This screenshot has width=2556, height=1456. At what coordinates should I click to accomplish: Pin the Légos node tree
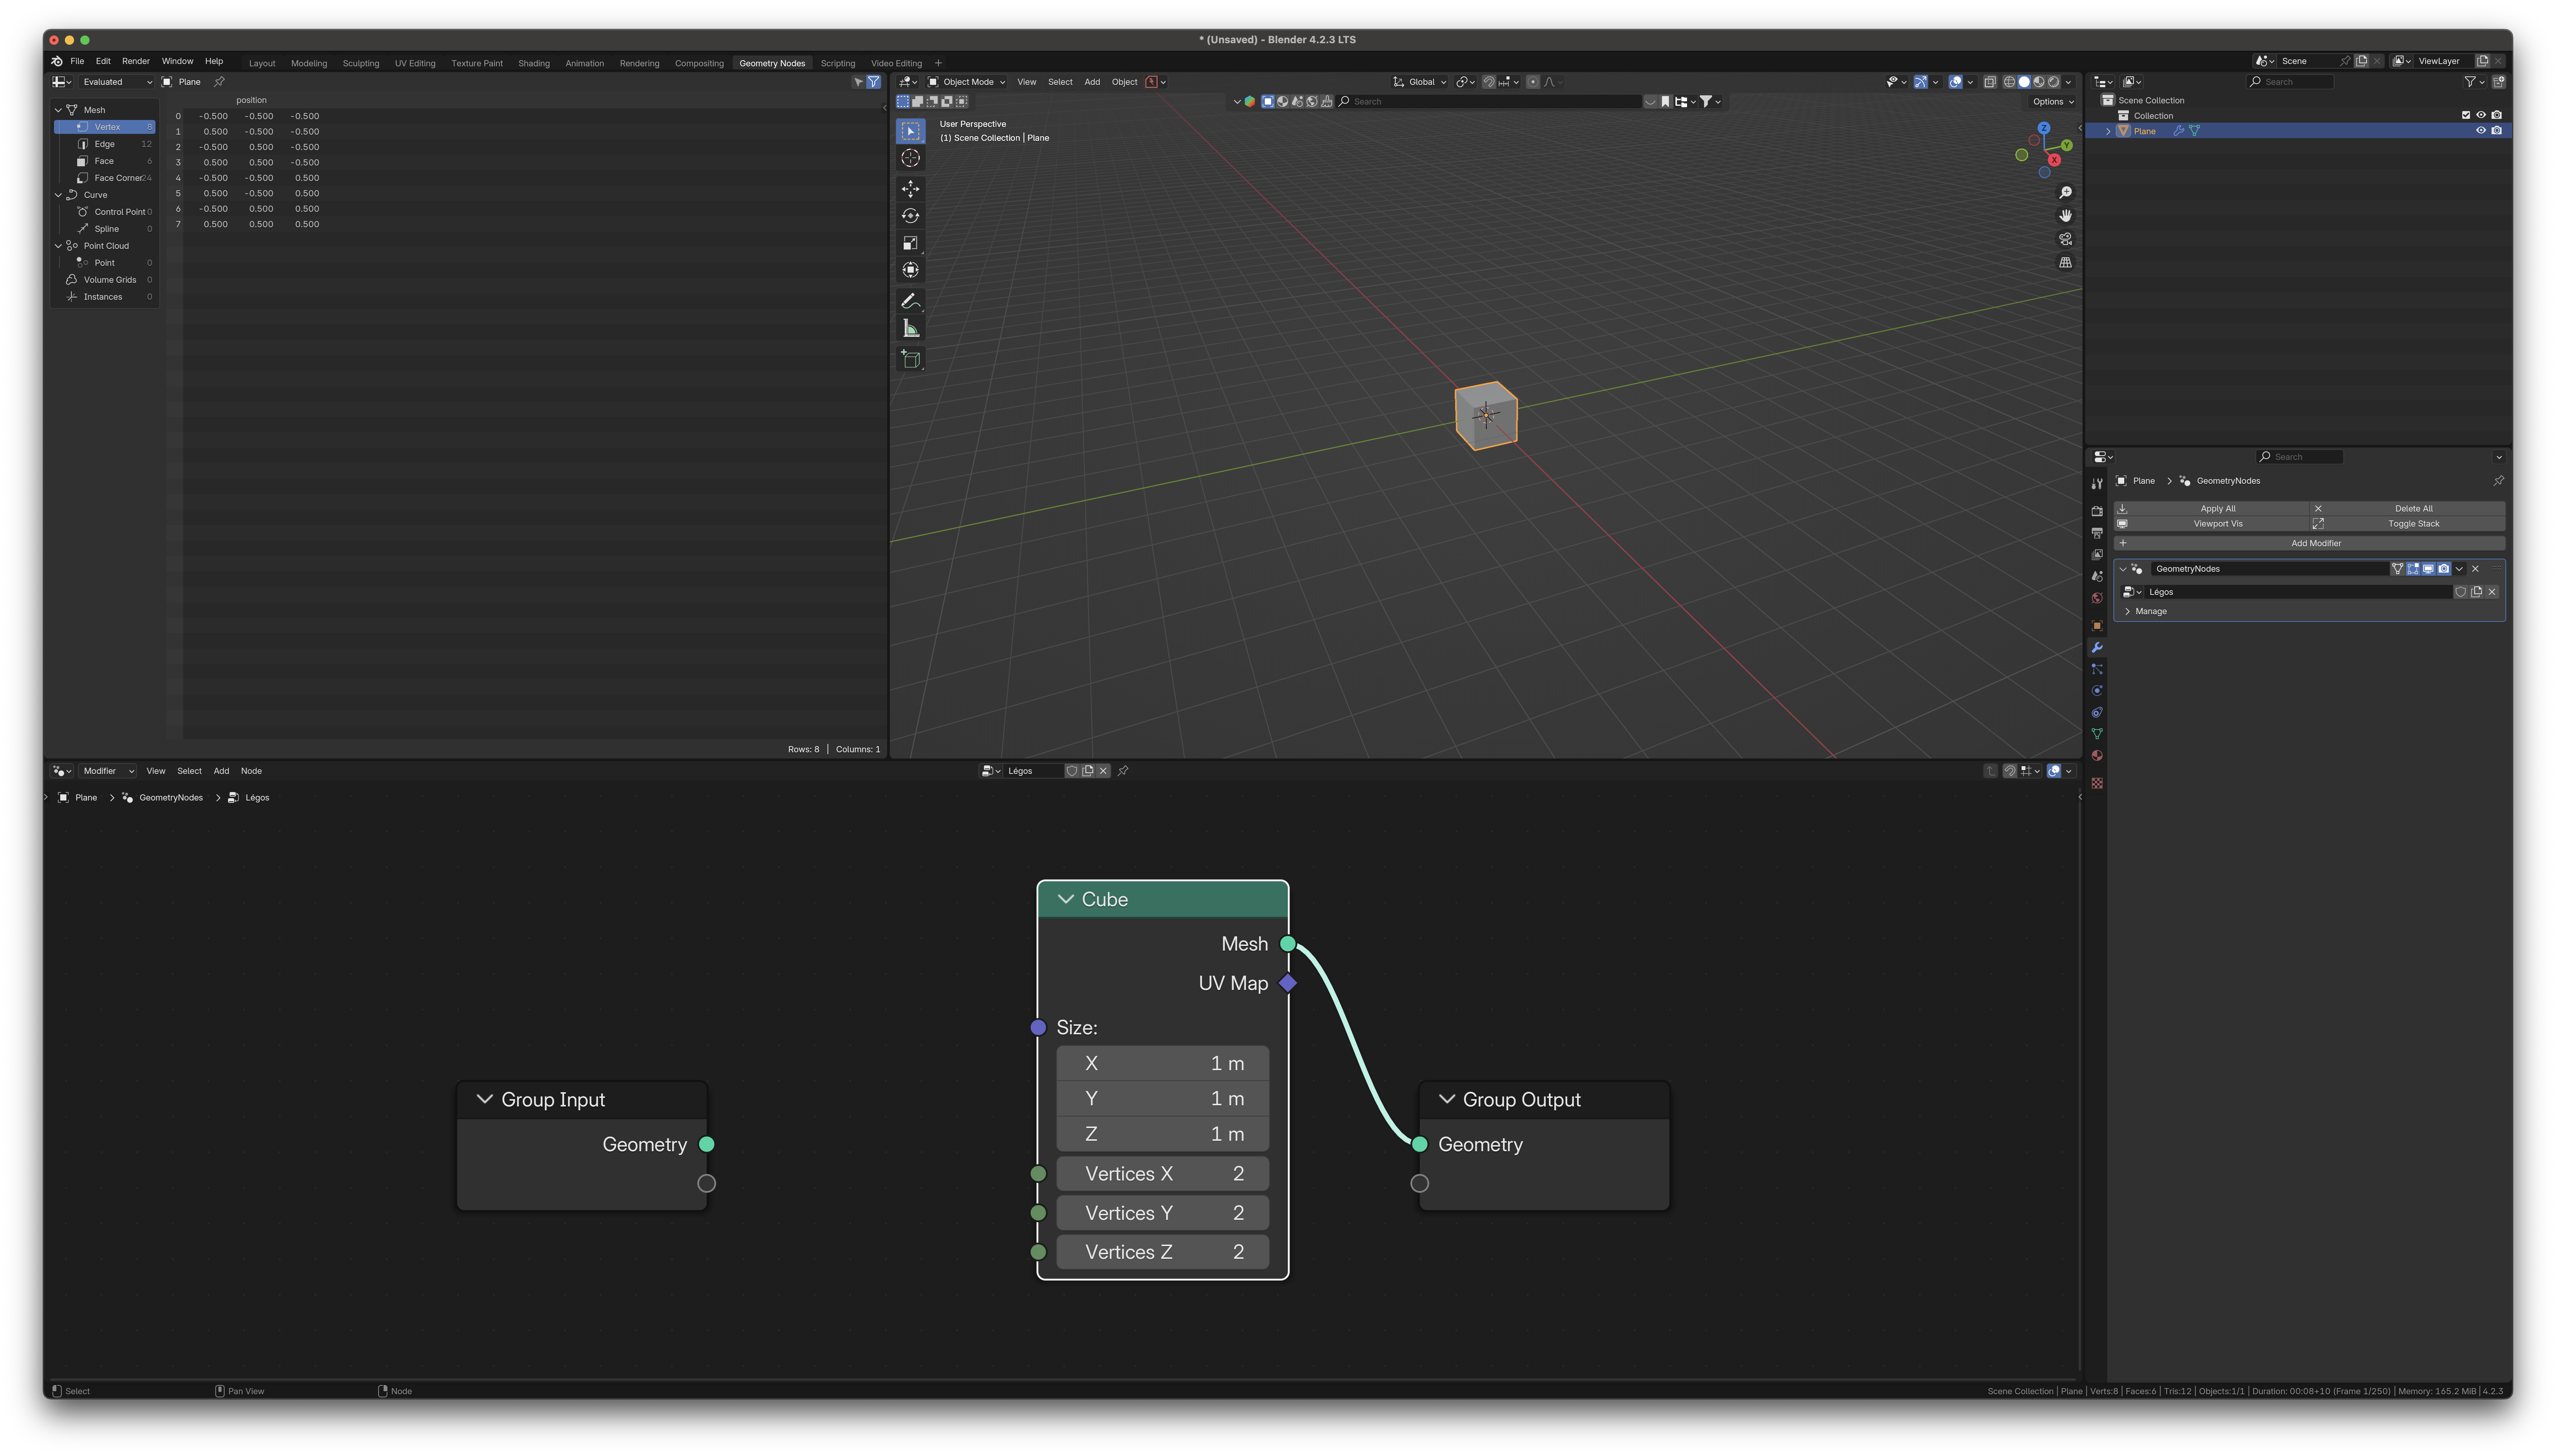(x=1123, y=771)
